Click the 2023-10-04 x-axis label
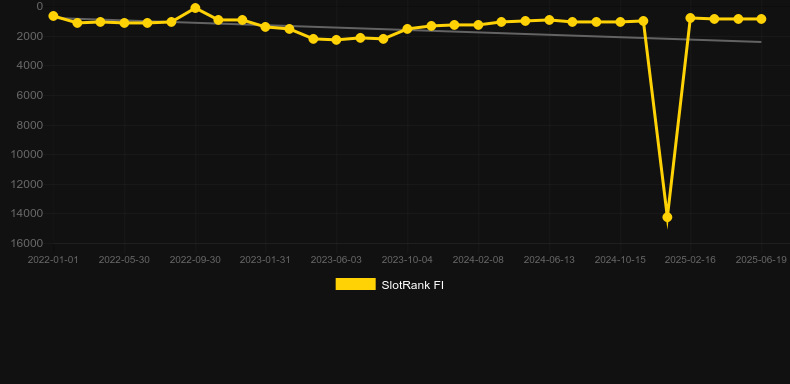790x384 pixels. click(x=407, y=260)
